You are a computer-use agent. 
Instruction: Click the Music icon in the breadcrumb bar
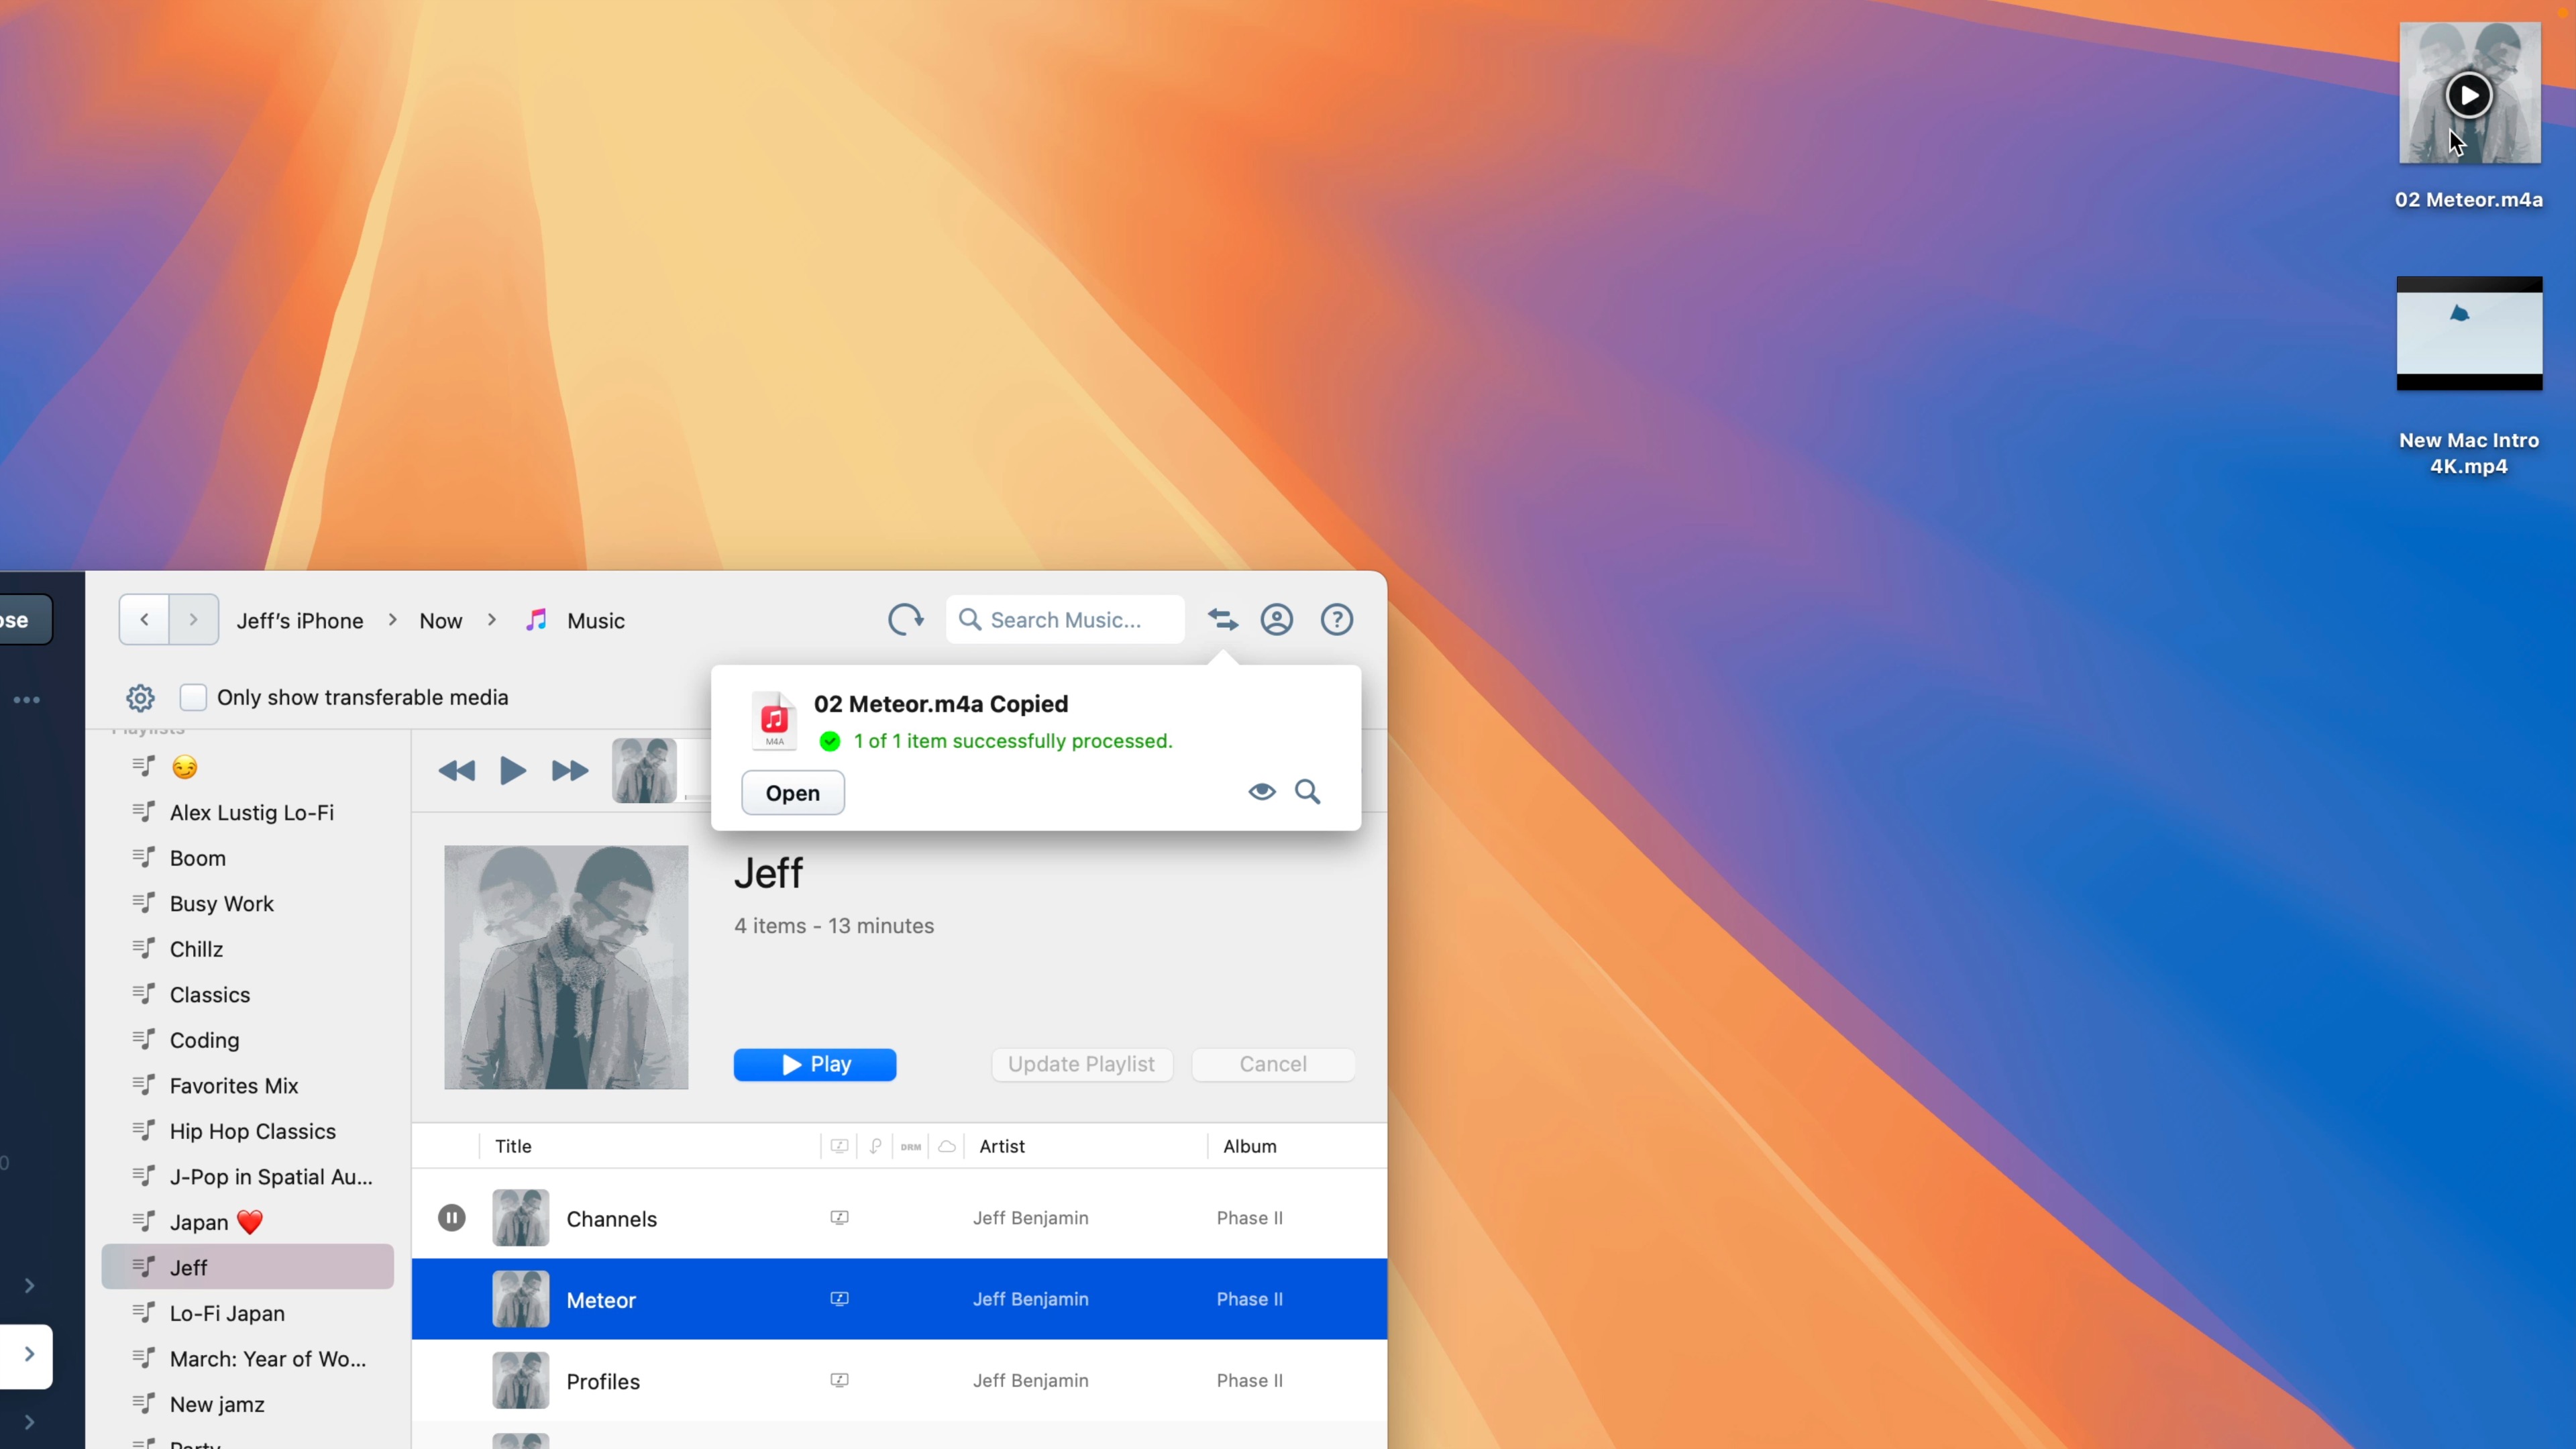click(536, 620)
